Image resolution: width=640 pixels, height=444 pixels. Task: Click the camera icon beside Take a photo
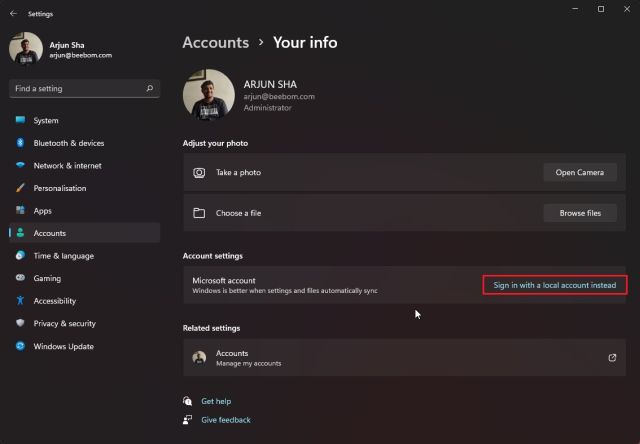point(199,173)
